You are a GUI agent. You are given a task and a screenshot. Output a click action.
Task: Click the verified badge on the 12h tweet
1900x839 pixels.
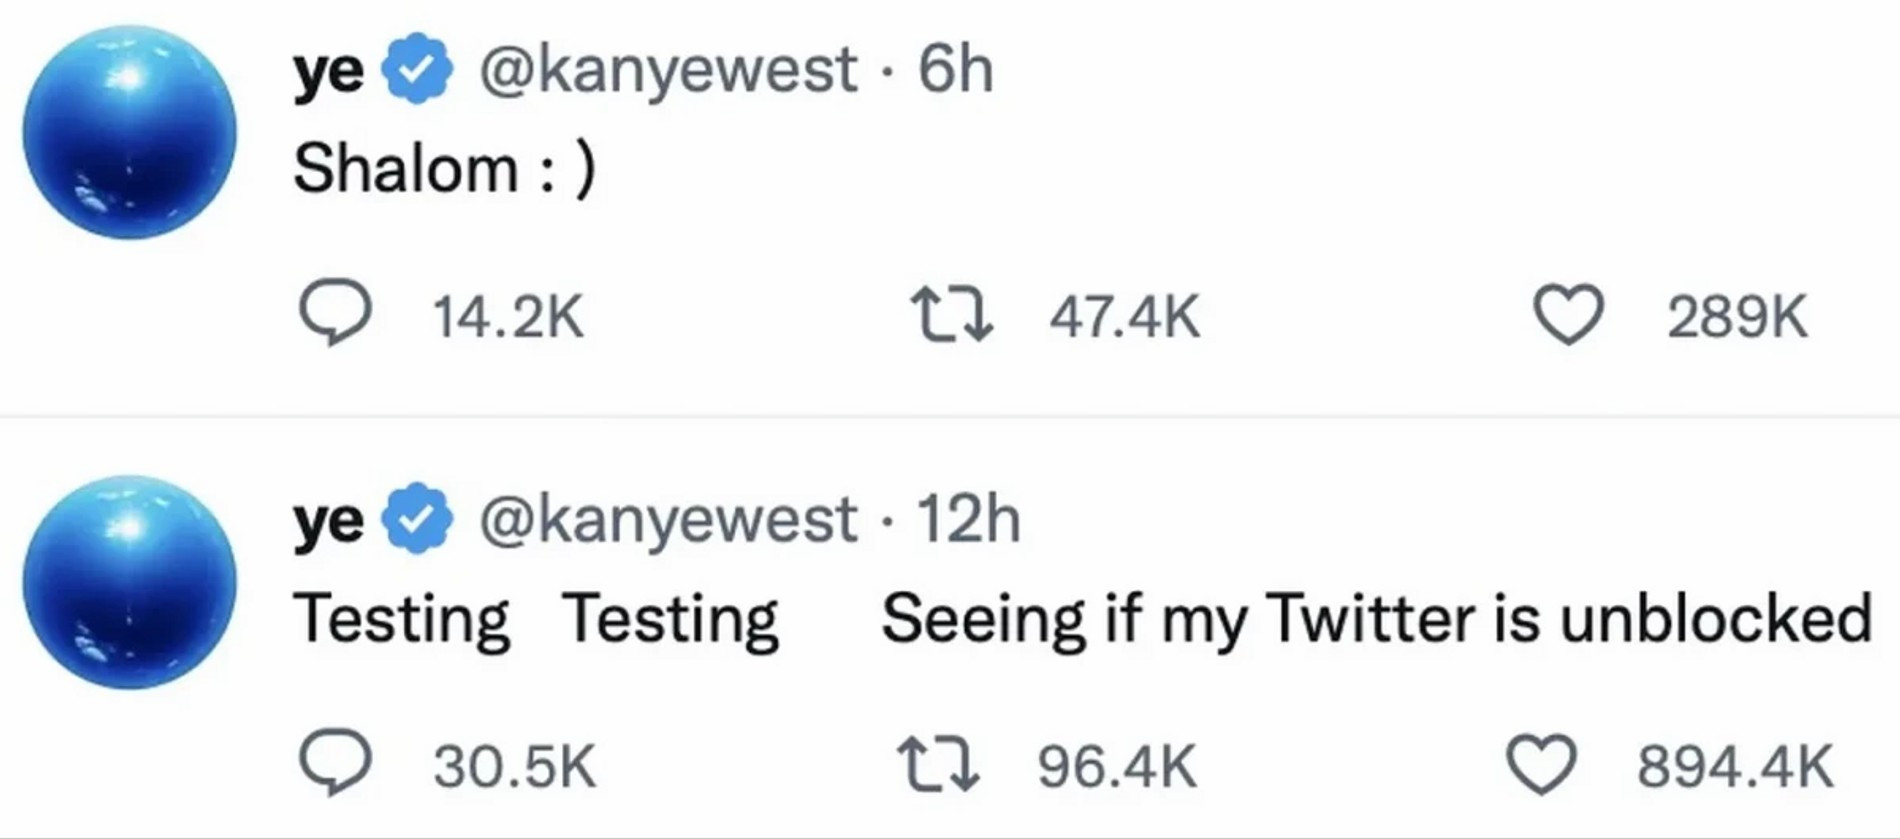click(419, 519)
